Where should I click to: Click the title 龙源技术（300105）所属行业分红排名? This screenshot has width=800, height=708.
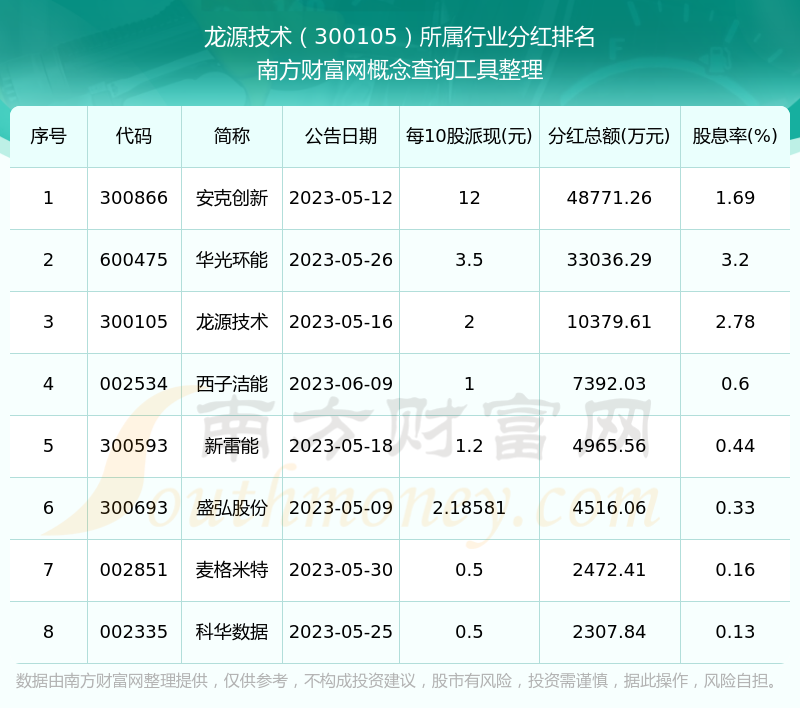pyautogui.click(x=400, y=38)
